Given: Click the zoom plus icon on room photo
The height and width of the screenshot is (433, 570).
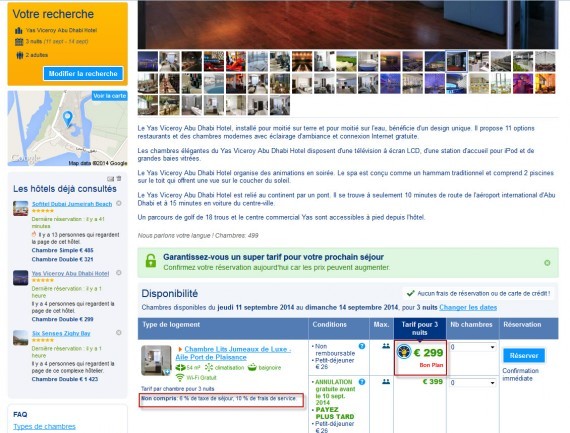Looking at the screenshot, I should click(x=167, y=372).
